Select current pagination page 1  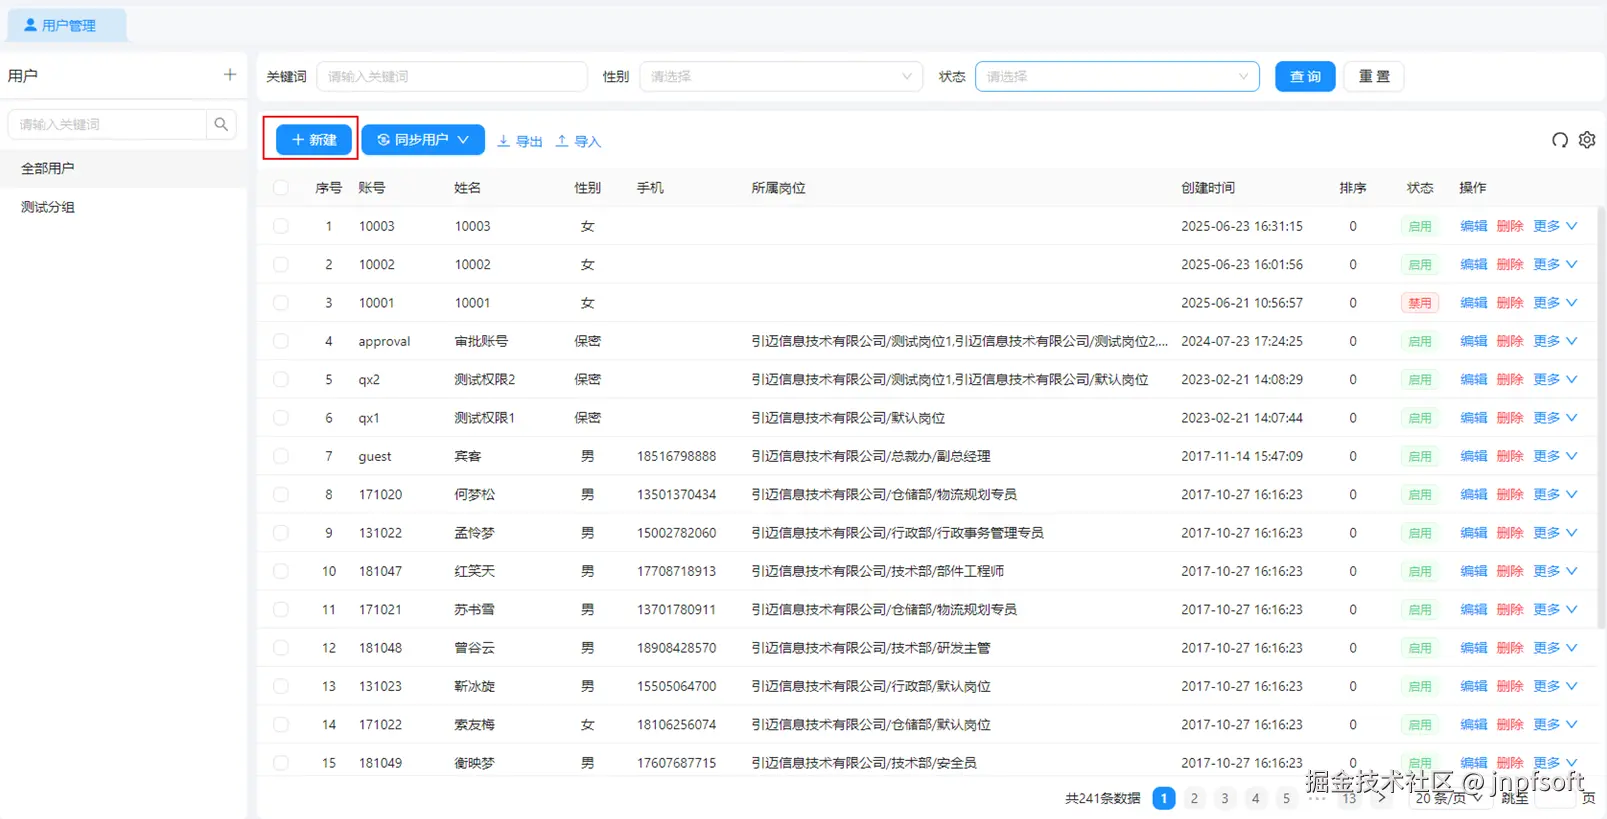pyautogui.click(x=1164, y=798)
